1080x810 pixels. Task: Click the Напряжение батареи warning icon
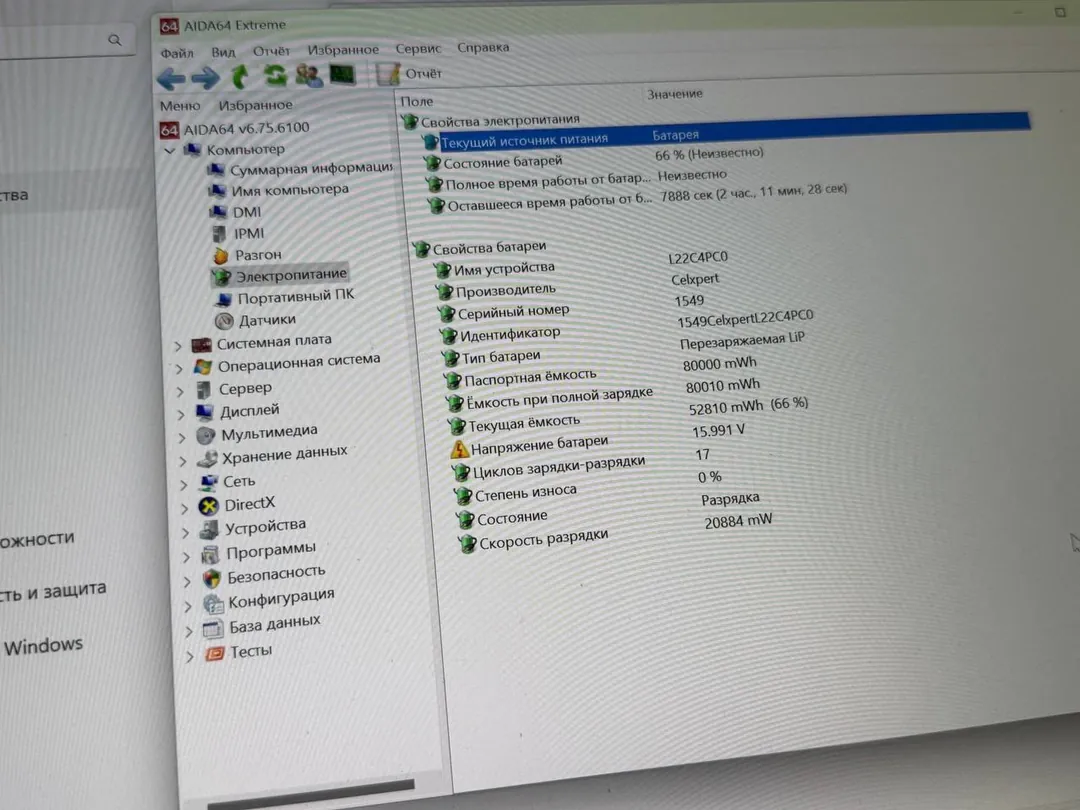459,450
